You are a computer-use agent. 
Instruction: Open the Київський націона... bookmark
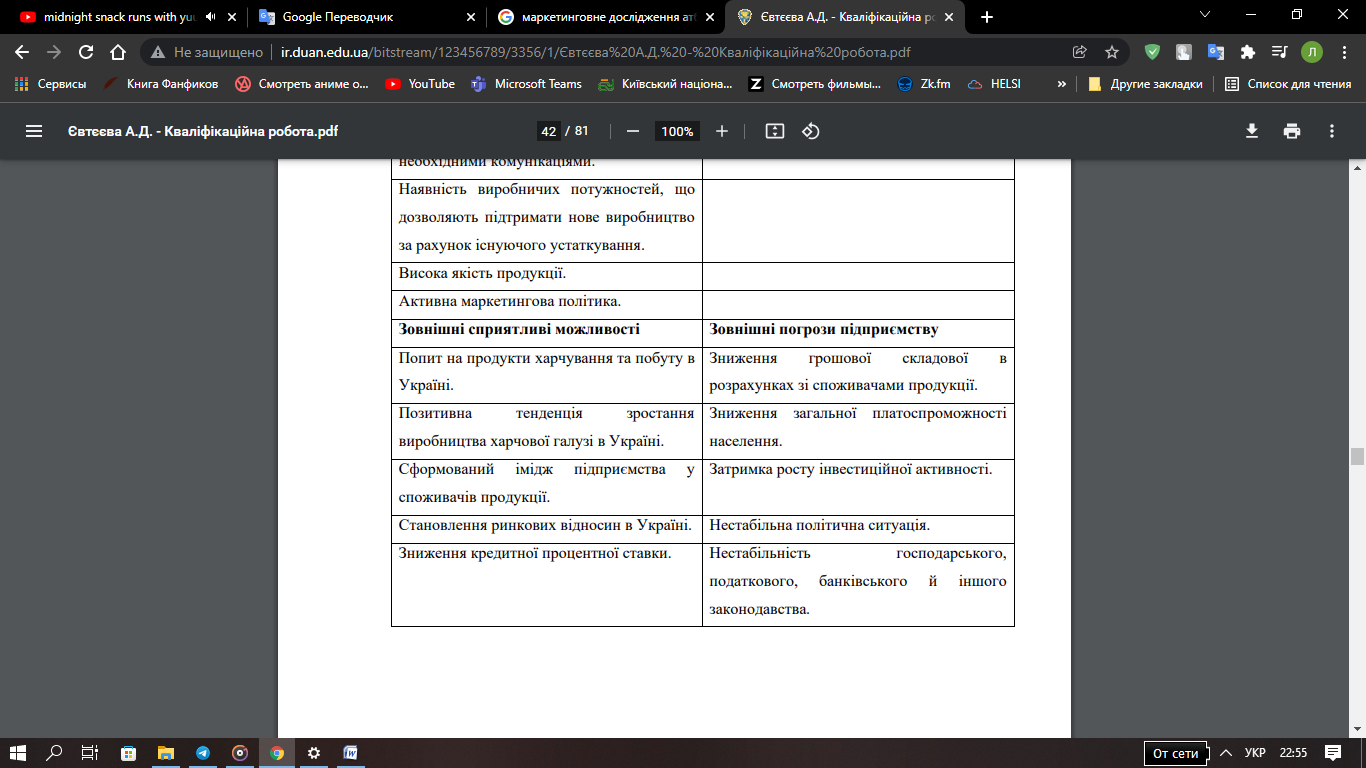[665, 84]
